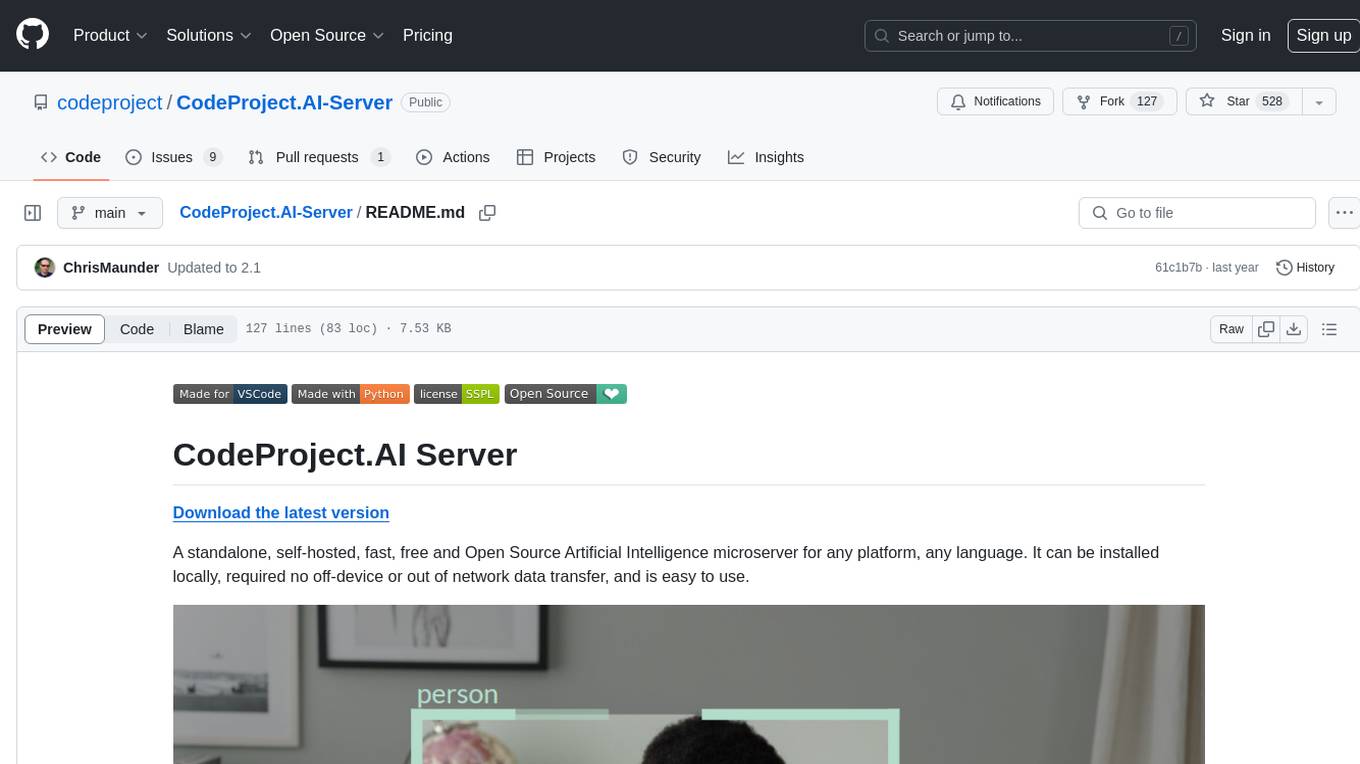
Task: Open Download the latest version link
Action: (281, 512)
